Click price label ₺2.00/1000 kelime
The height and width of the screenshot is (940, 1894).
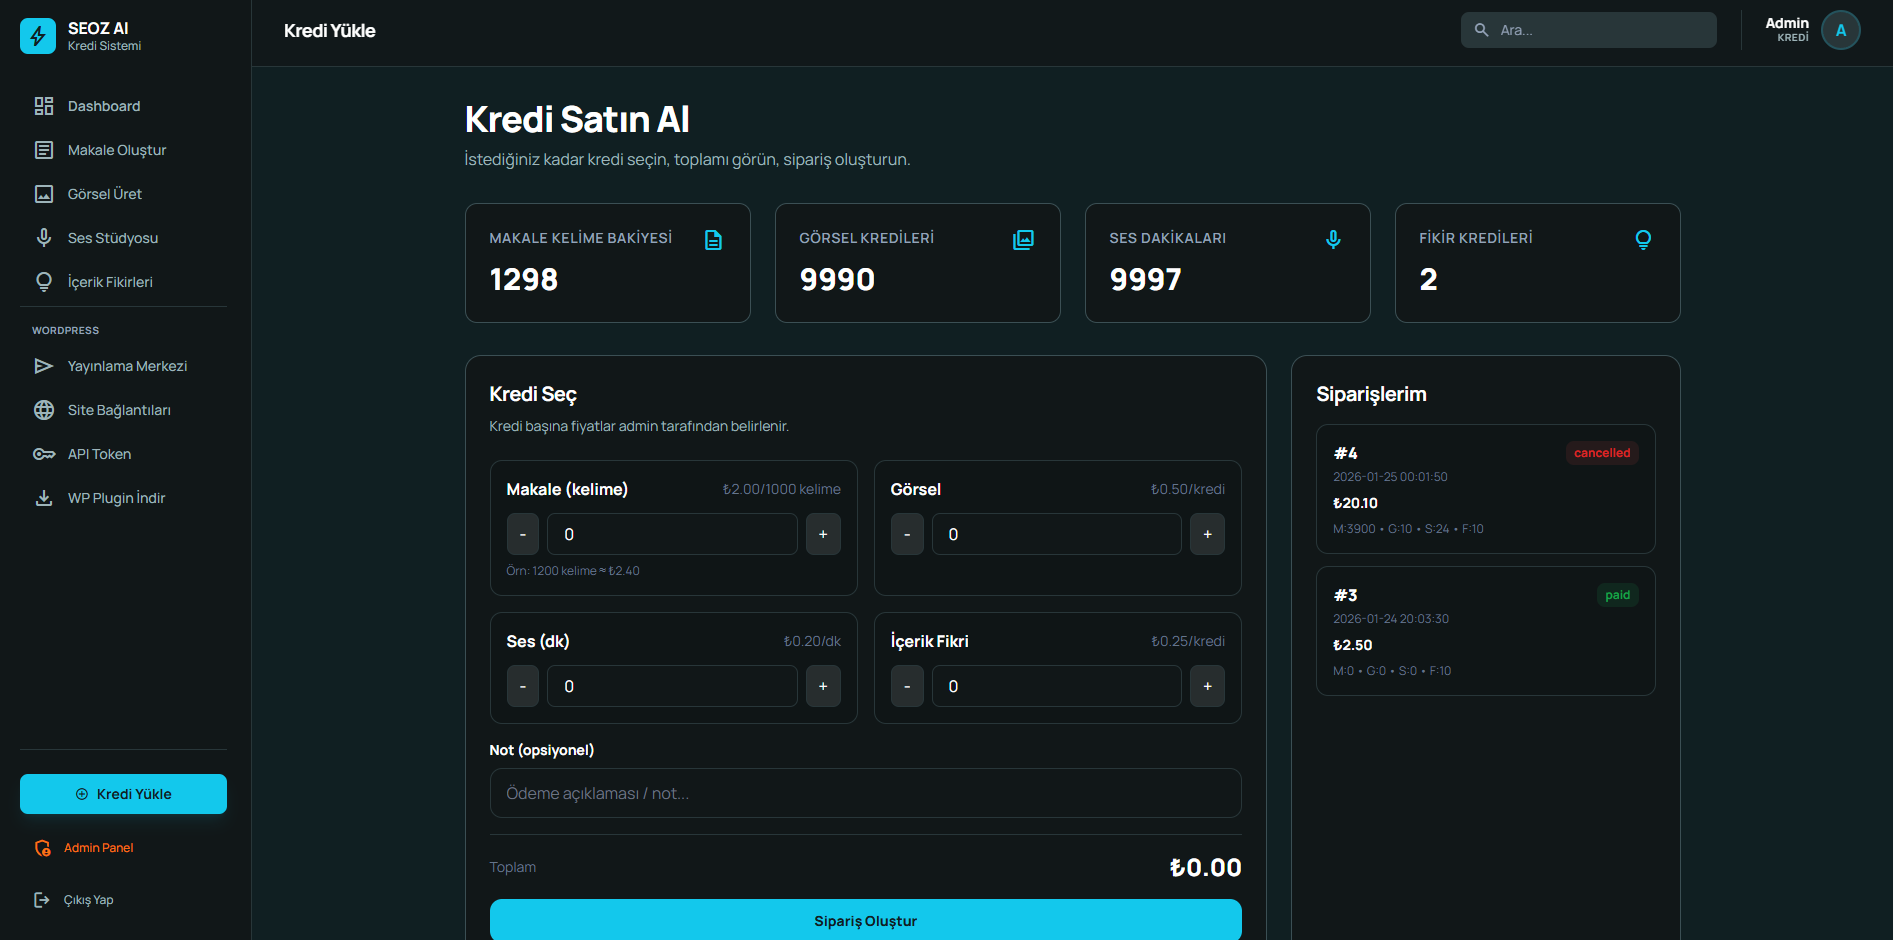coord(781,489)
